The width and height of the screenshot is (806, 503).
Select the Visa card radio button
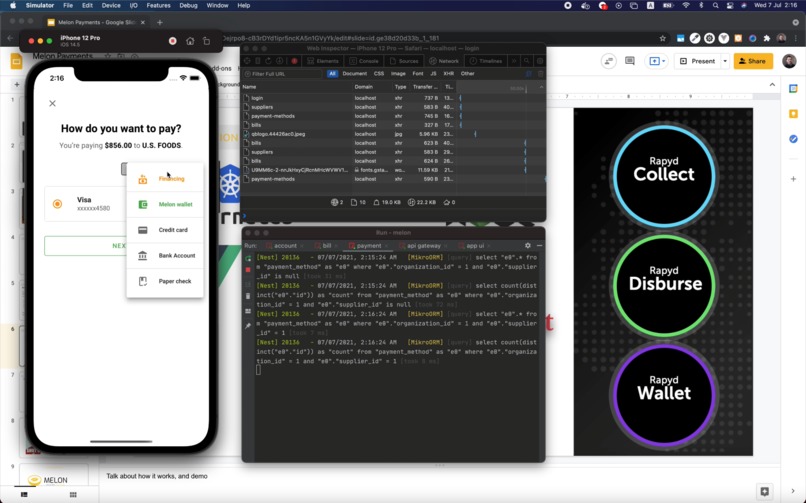point(58,204)
